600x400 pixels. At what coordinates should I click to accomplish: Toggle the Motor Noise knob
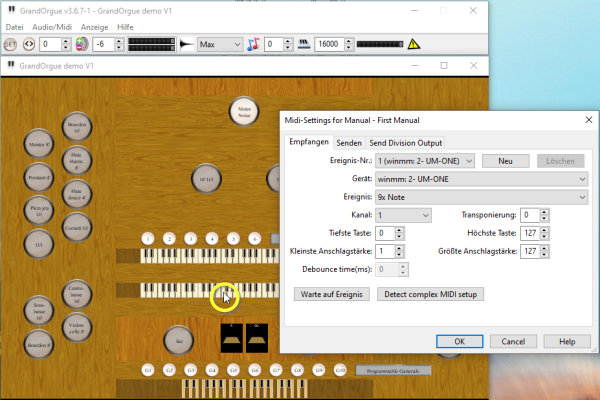(244, 111)
